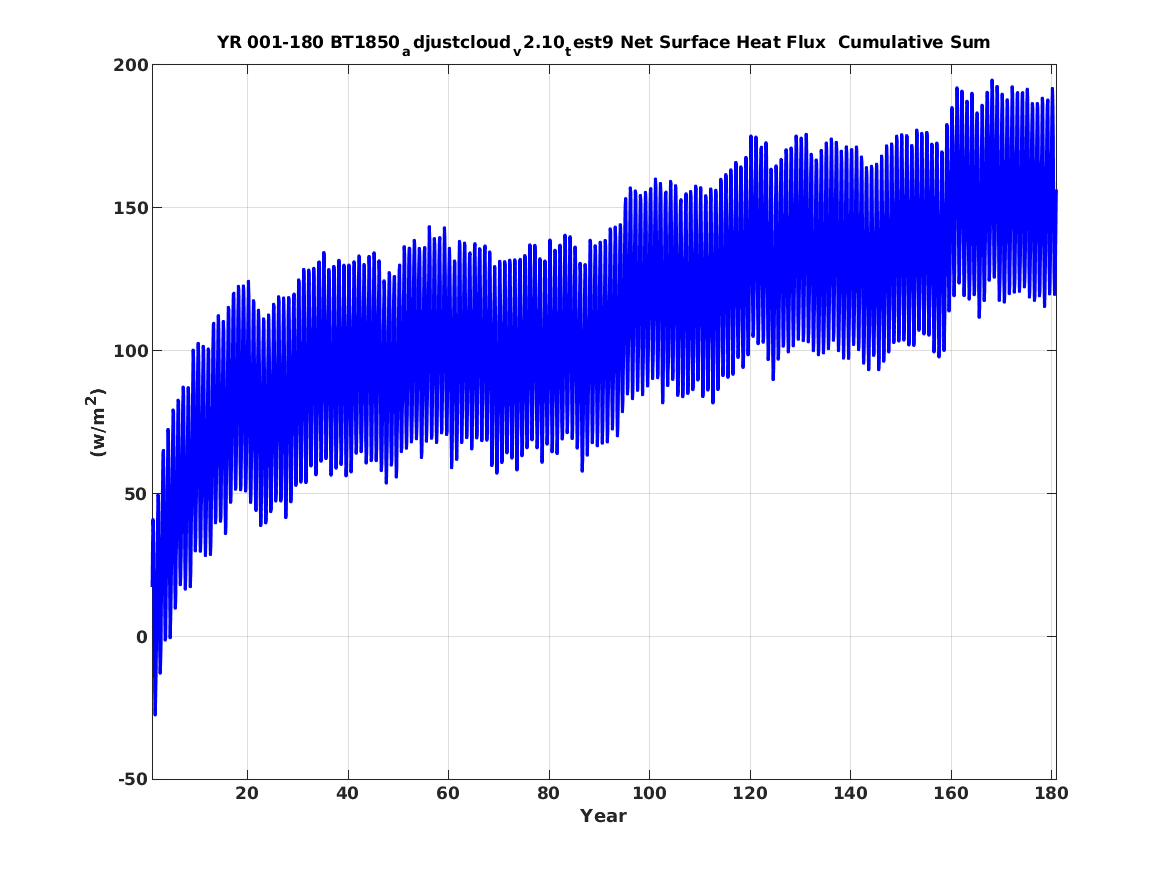
Task: Click y-axis tick label '50'
Action: point(136,493)
